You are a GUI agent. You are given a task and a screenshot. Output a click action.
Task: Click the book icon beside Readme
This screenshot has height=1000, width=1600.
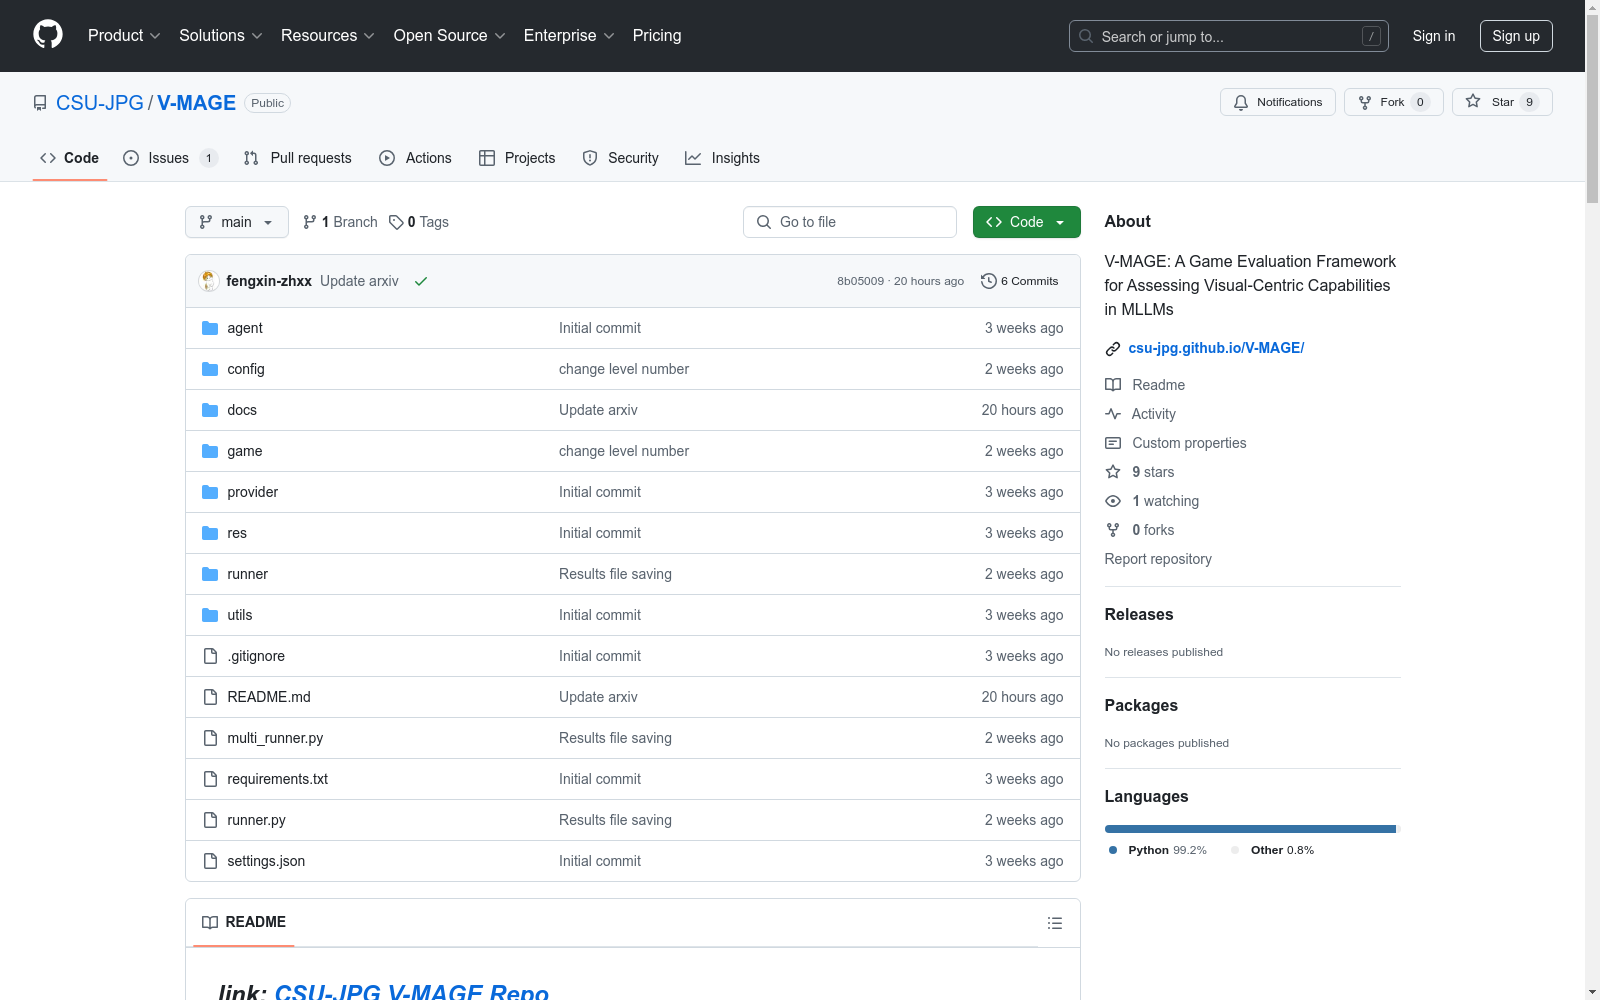click(x=1113, y=385)
